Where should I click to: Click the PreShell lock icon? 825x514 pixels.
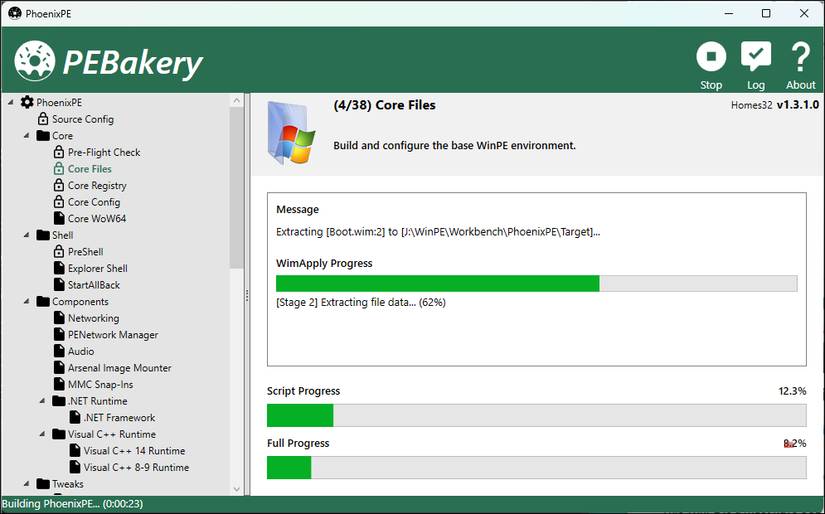point(59,251)
